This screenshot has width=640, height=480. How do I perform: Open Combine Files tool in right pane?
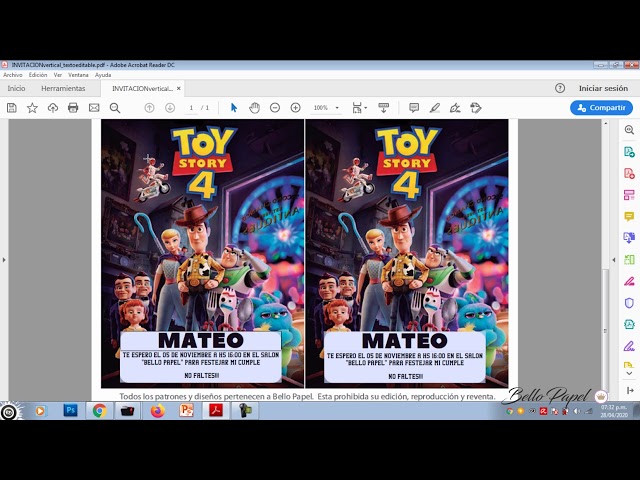[x=629, y=238]
